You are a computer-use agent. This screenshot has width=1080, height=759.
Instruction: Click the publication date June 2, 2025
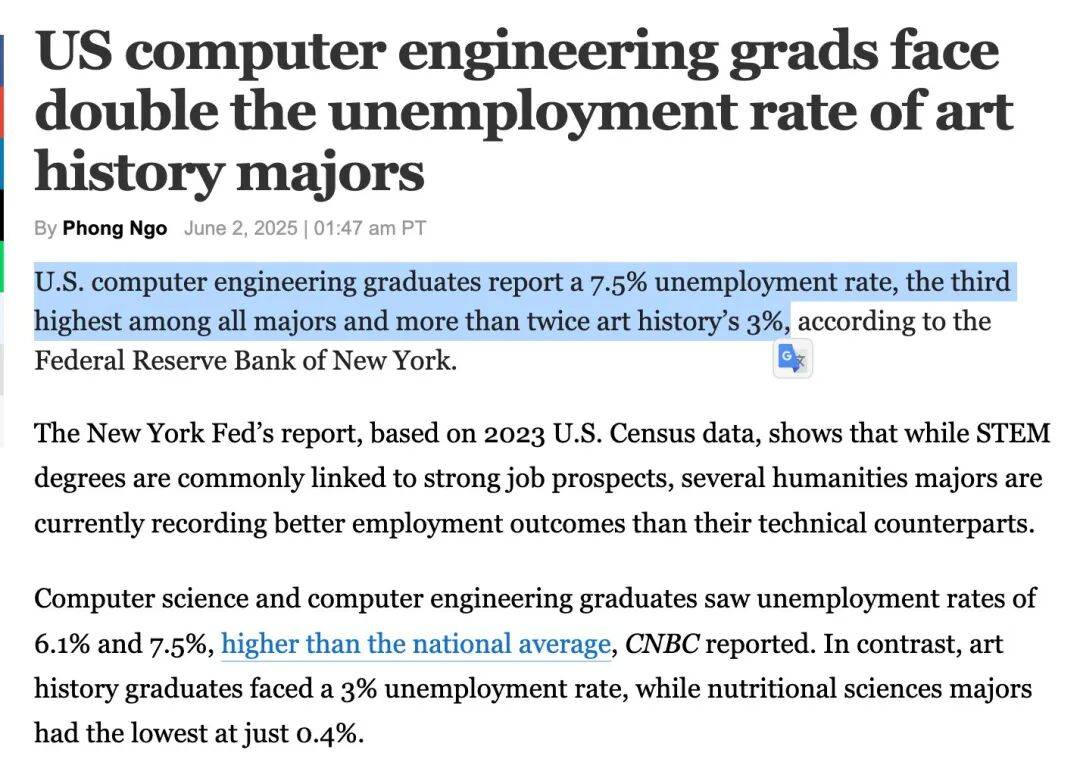(x=240, y=228)
